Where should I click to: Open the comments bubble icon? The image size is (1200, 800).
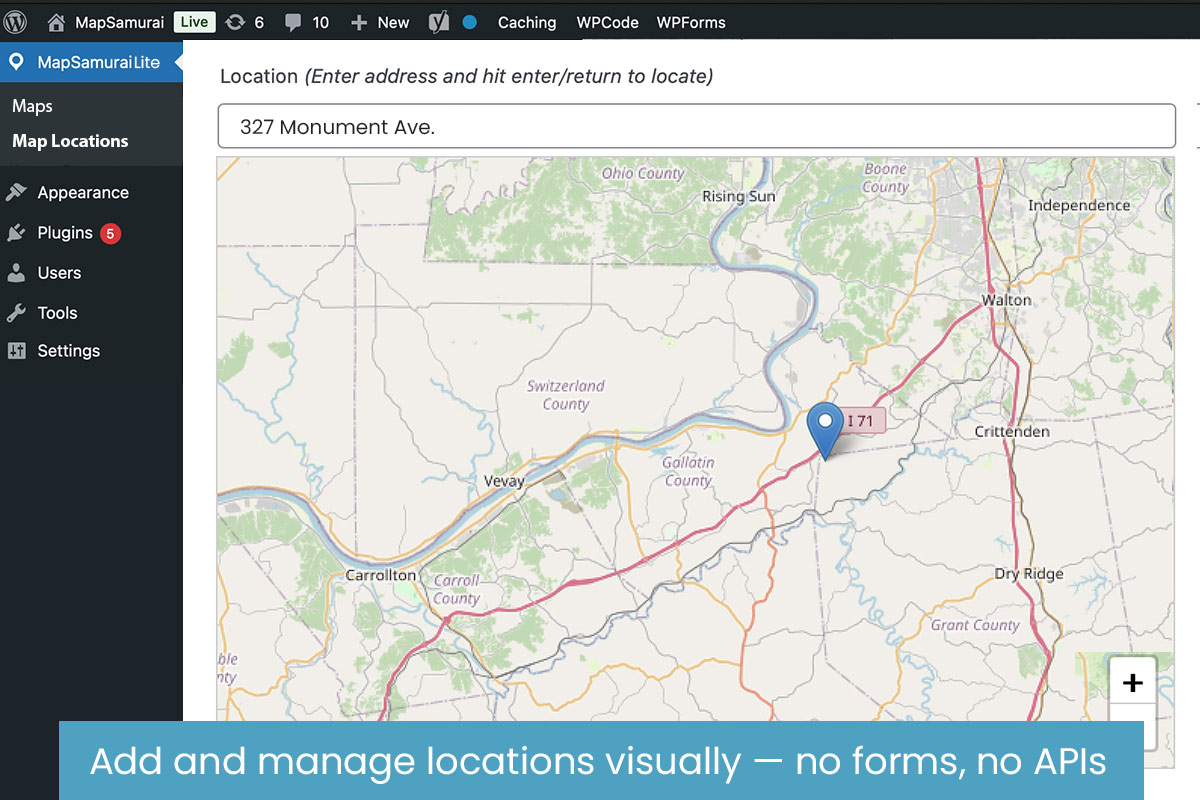pos(293,22)
